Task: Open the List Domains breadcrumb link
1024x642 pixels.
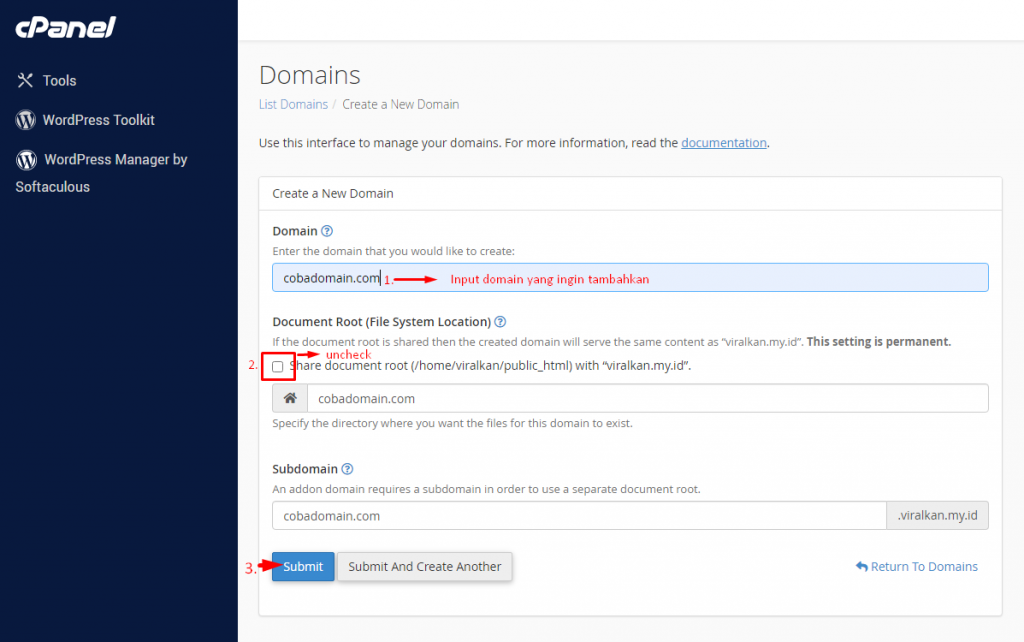Action: coord(293,104)
